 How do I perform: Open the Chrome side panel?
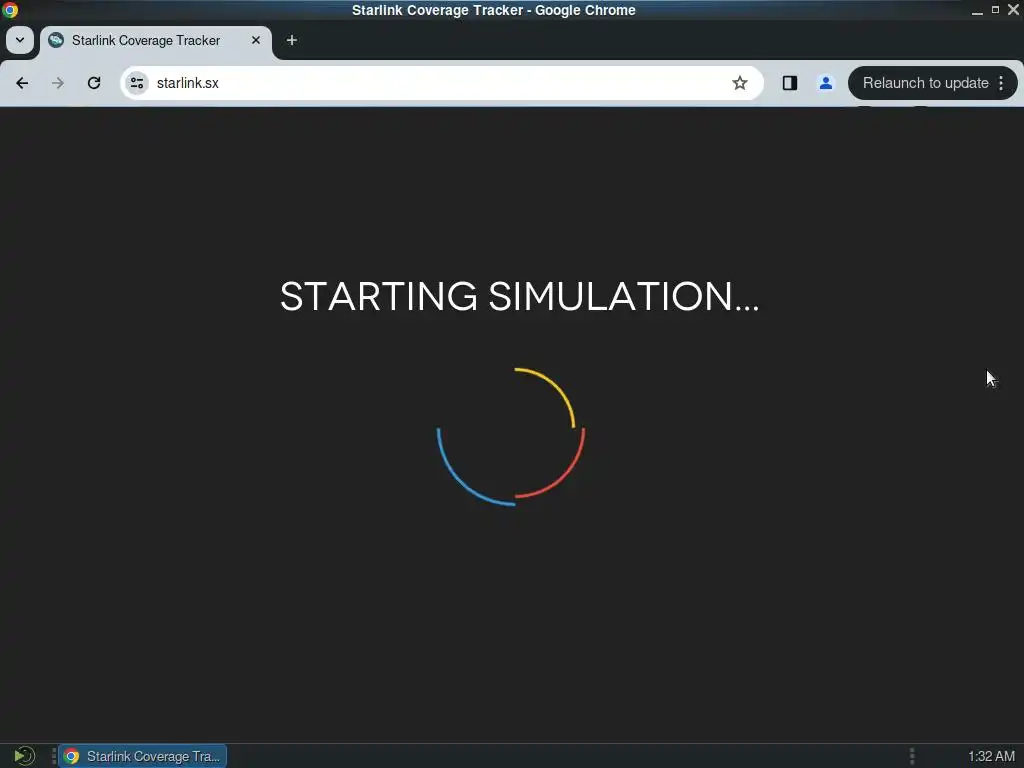click(790, 83)
